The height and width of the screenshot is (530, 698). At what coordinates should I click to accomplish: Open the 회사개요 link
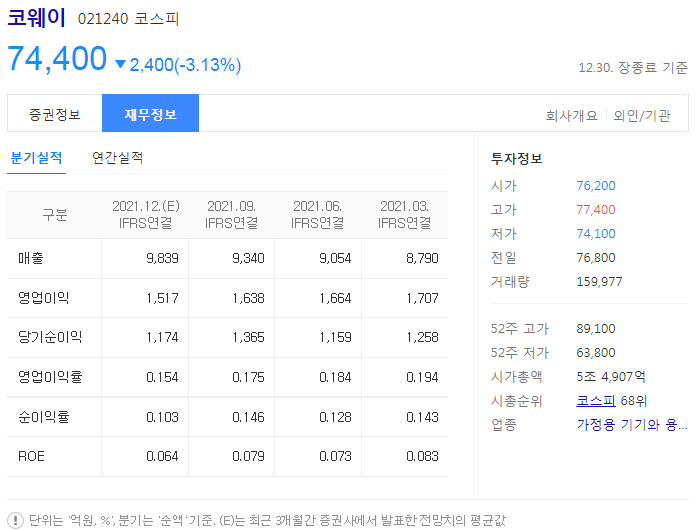coord(572,116)
